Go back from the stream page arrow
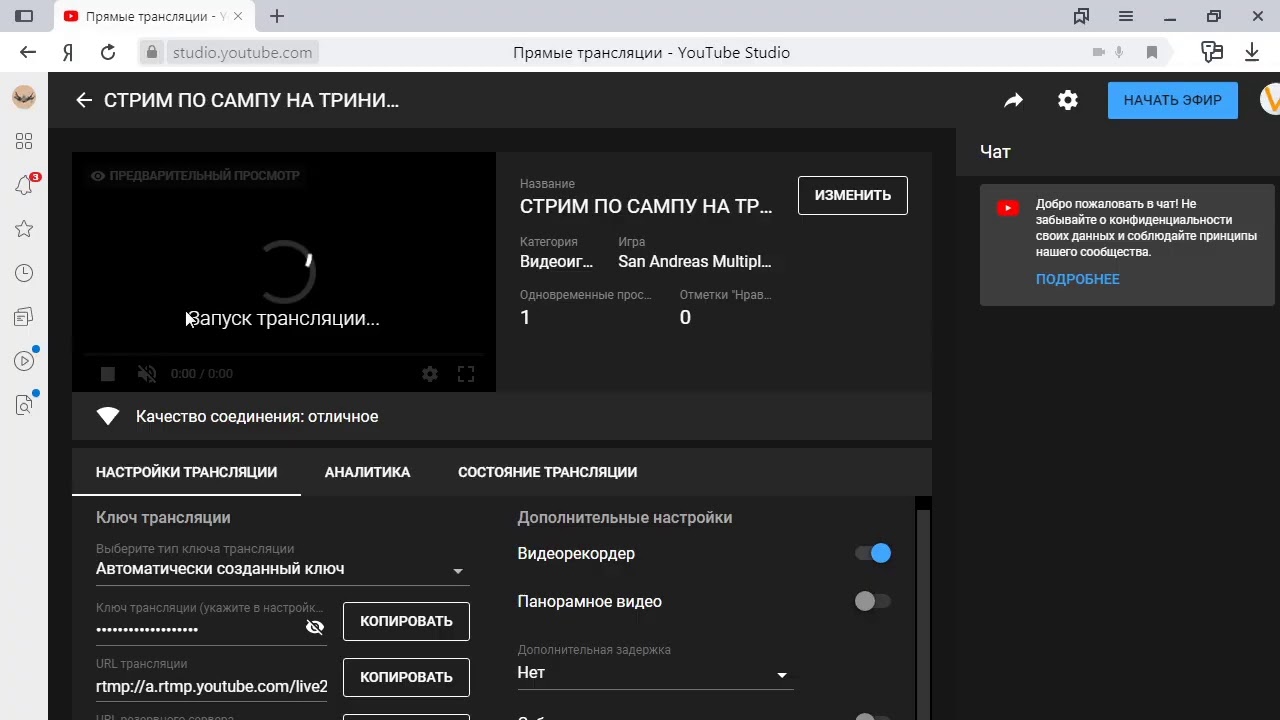Viewport: 1280px width, 720px height. click(x=84, y=100)
